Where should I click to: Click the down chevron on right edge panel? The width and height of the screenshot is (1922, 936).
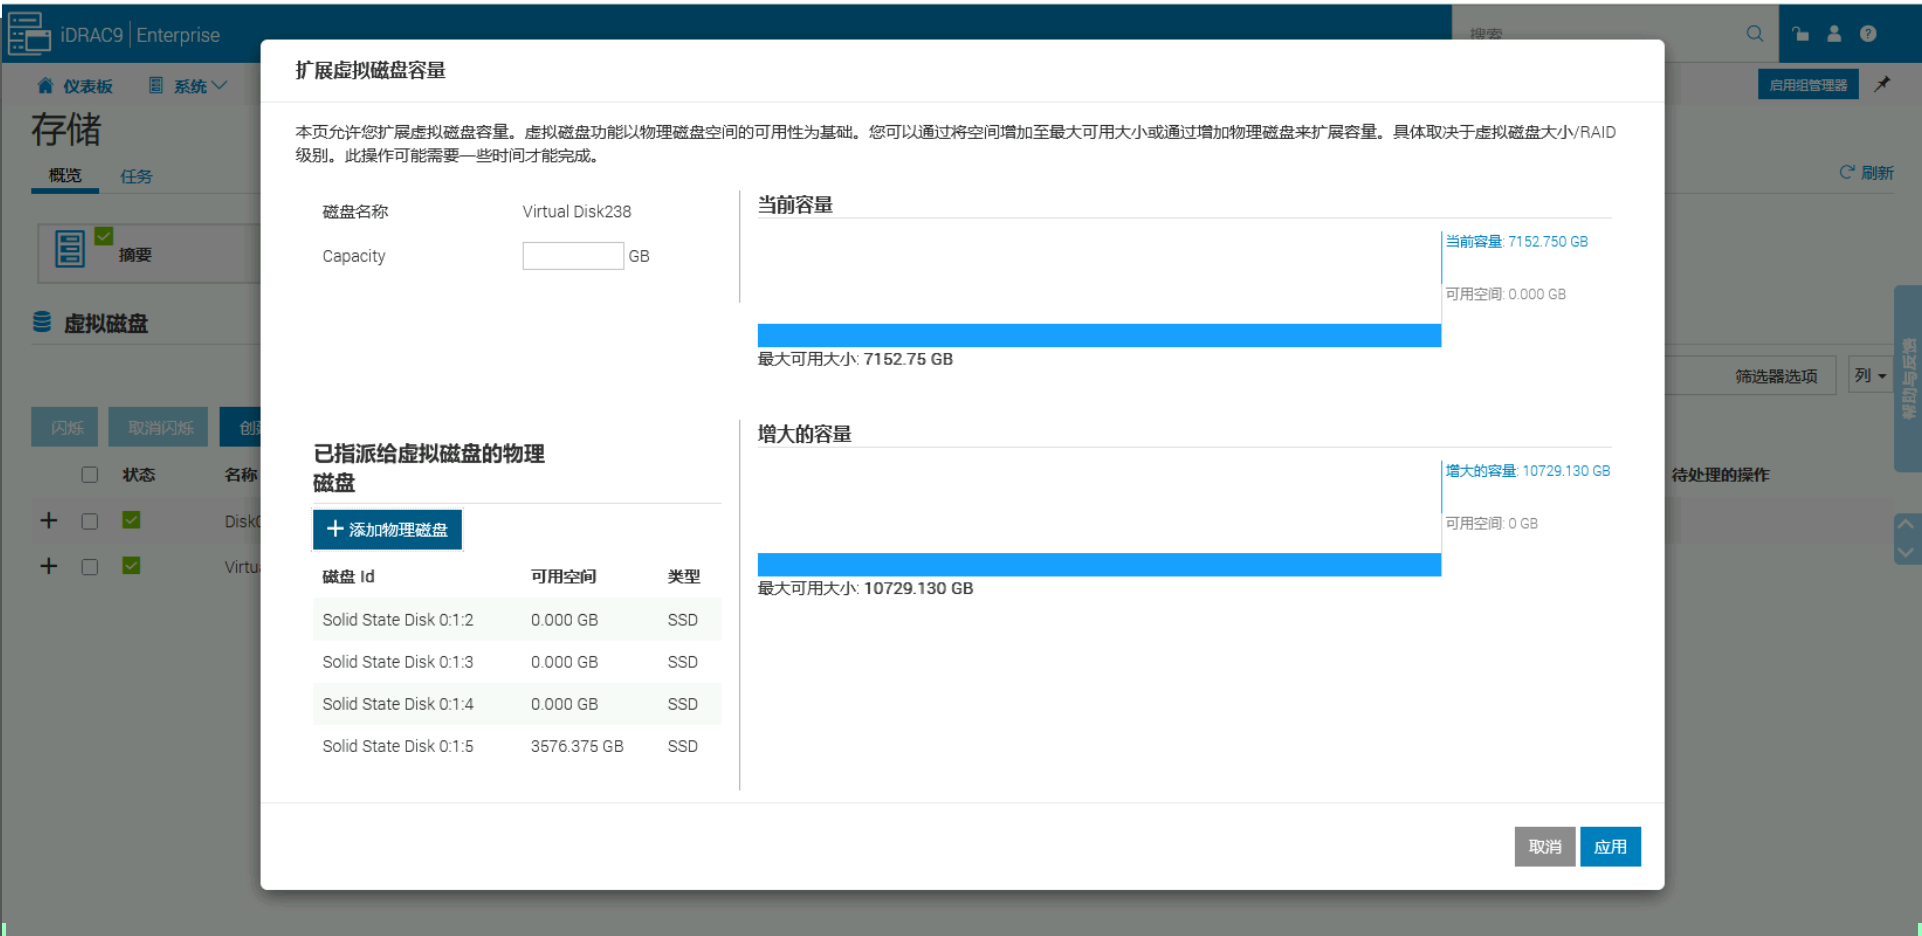point(1906,552)
